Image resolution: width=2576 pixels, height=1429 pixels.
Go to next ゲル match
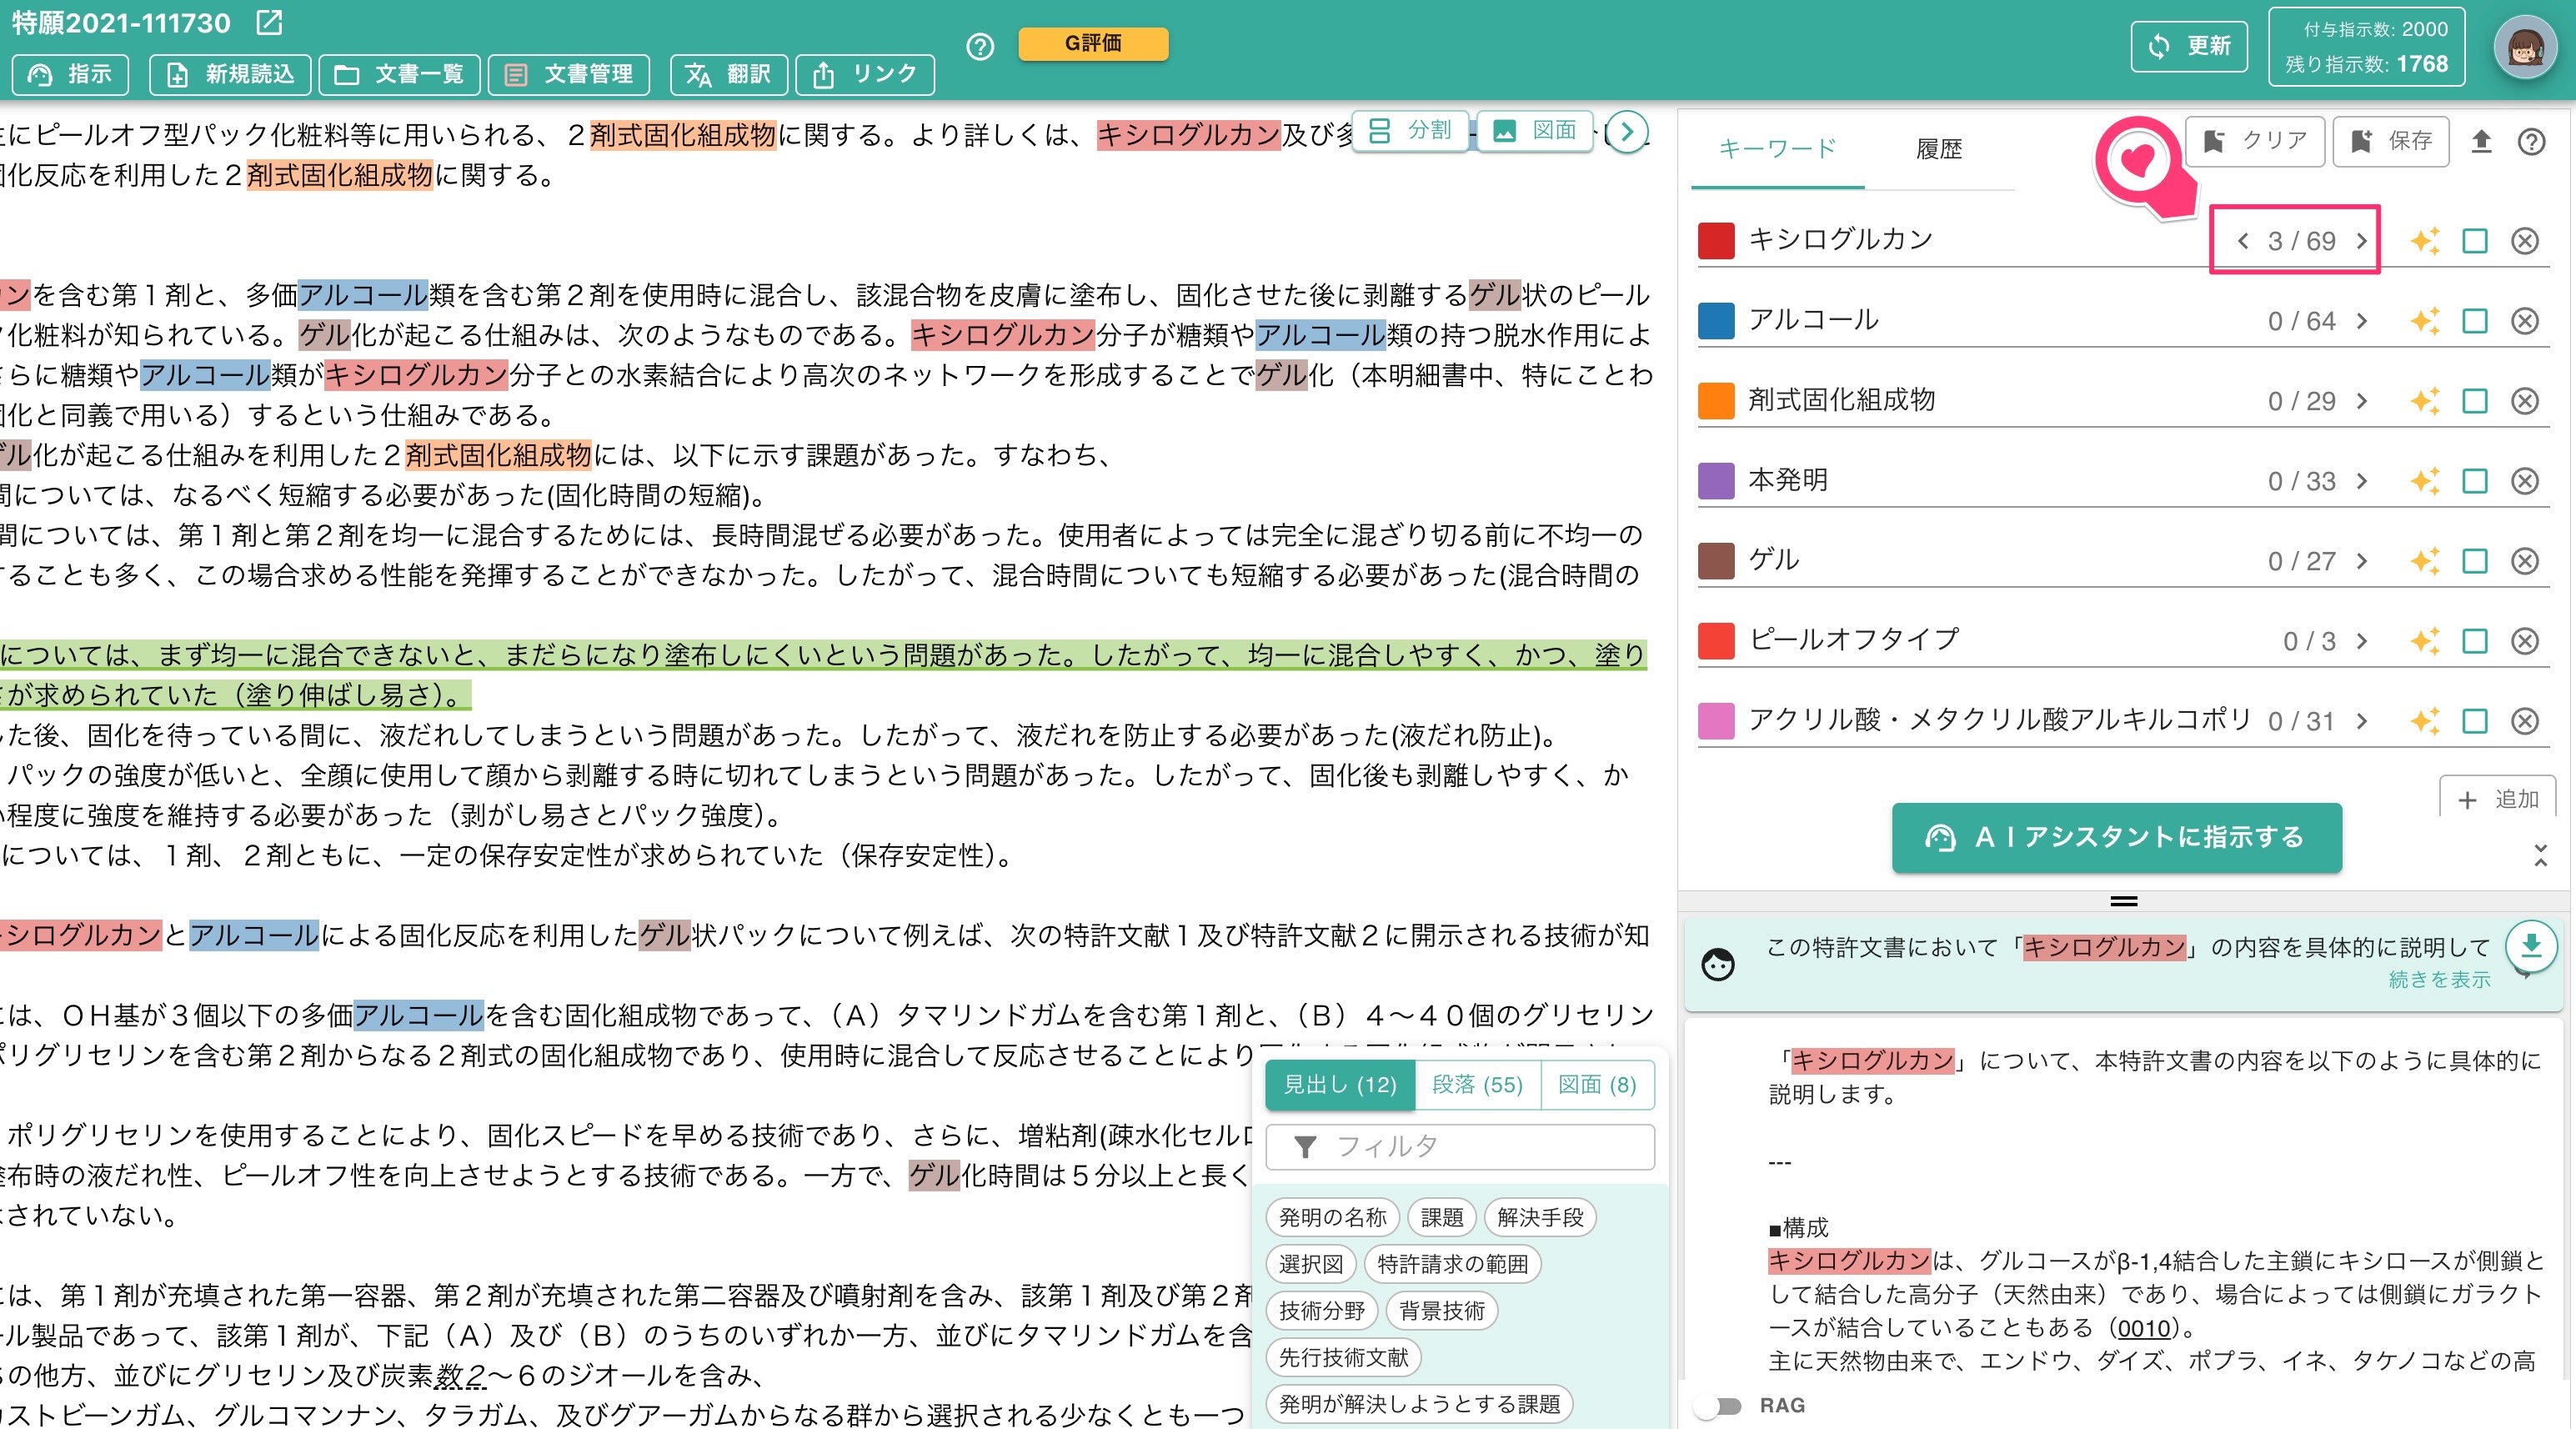tap(2362, 561)
